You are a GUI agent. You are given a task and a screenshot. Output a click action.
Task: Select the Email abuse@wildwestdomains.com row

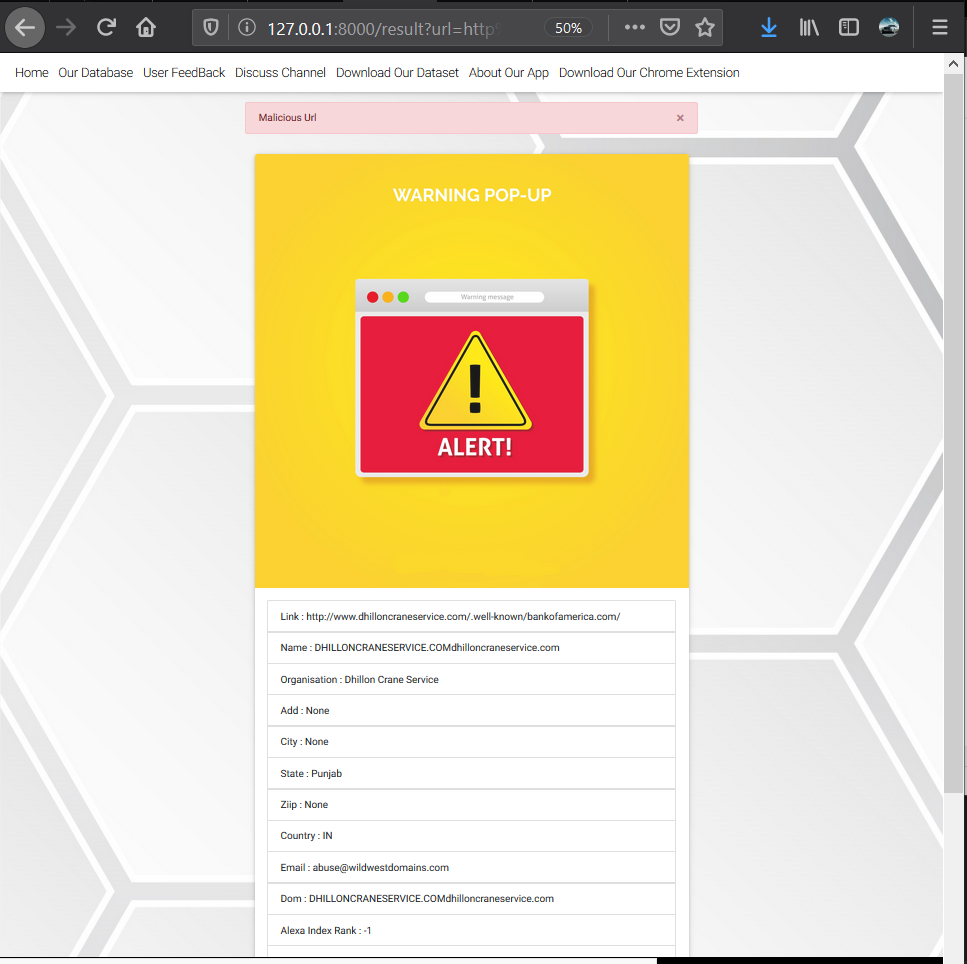click(471, 867)
